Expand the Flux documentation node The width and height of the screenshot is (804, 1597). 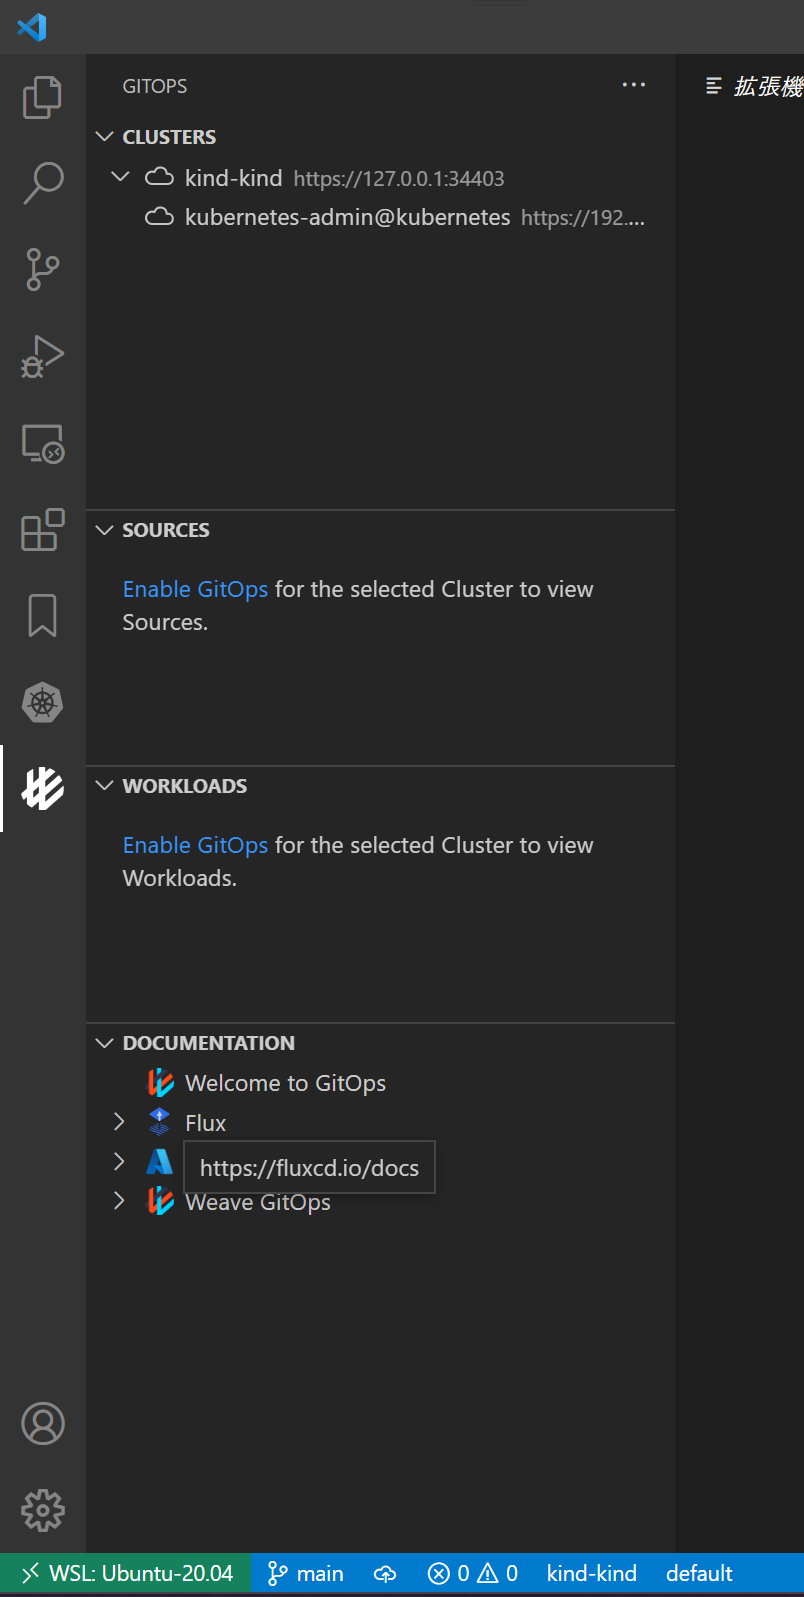[x=119, y=1121]
